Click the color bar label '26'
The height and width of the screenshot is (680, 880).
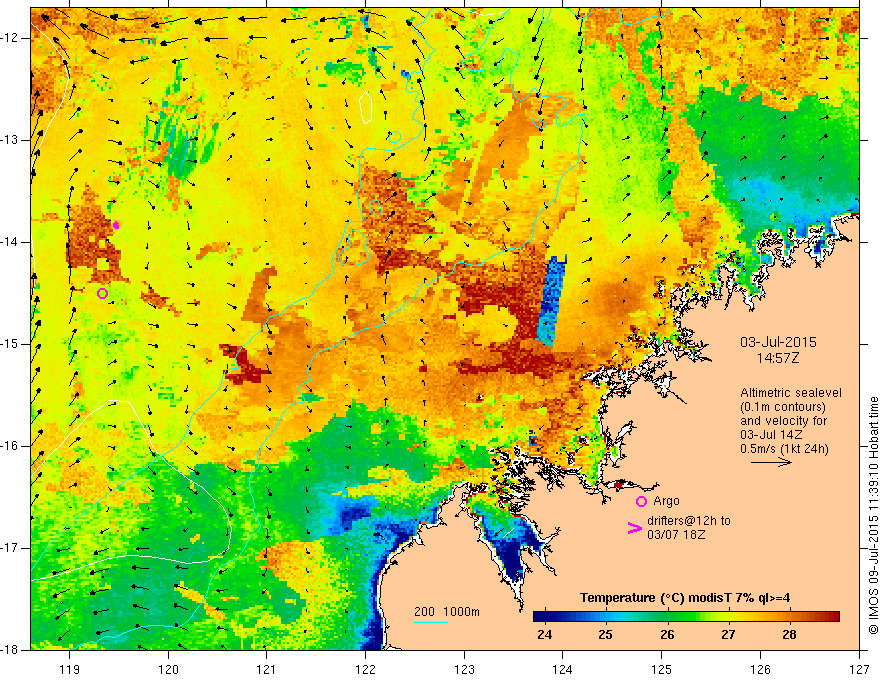pyautogui.click(x=667, y=635)
